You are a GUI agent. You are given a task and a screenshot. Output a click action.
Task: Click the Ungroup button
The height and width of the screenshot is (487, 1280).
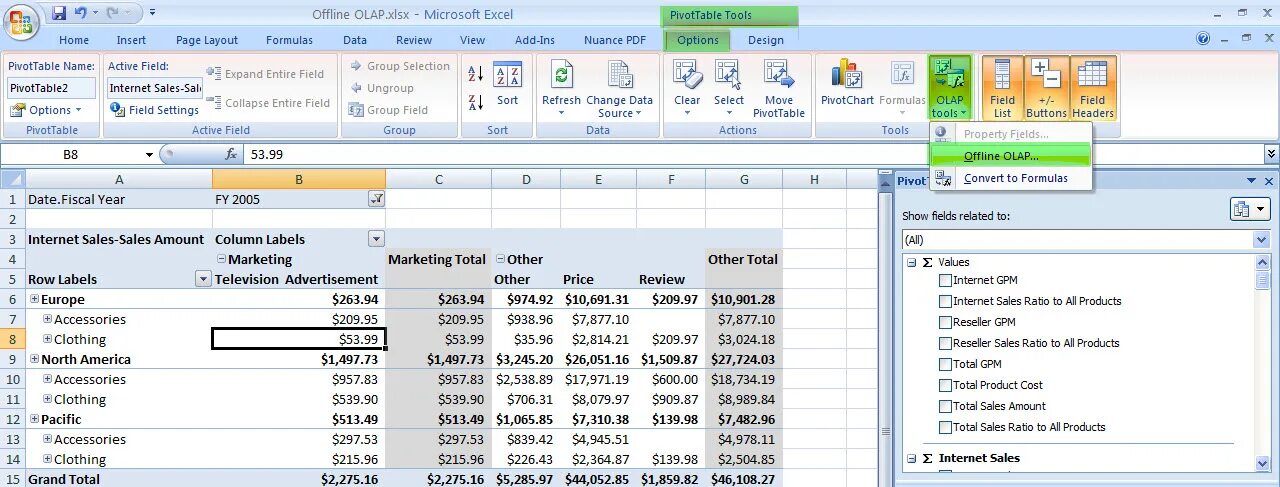(x=381, y=88)
